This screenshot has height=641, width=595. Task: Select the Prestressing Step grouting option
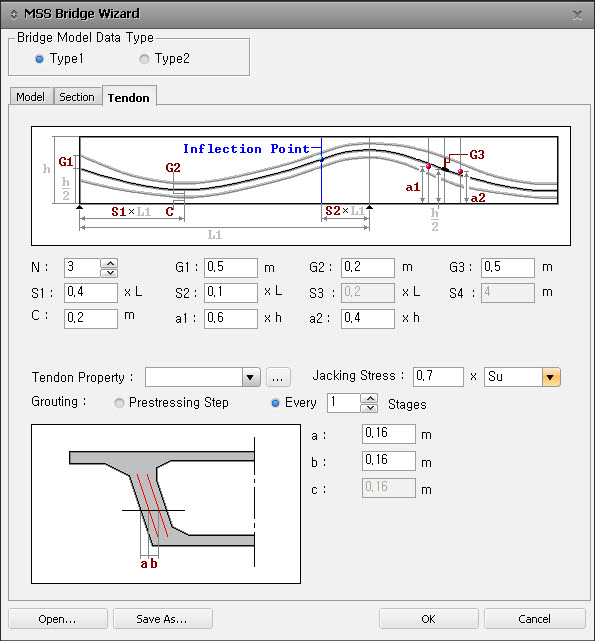[x=119, y=403]
